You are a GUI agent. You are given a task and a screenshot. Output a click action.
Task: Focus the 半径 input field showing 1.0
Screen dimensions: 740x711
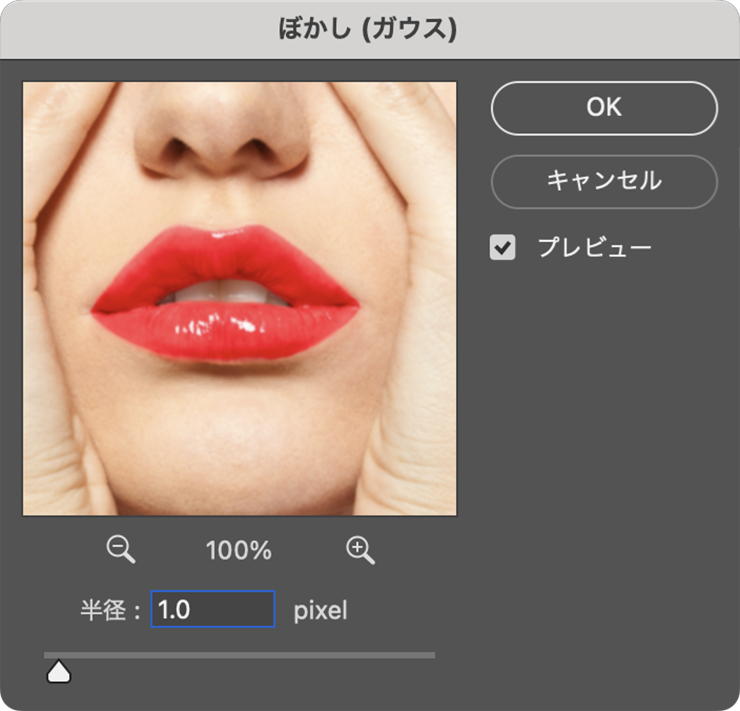click(x=212, y=609)
